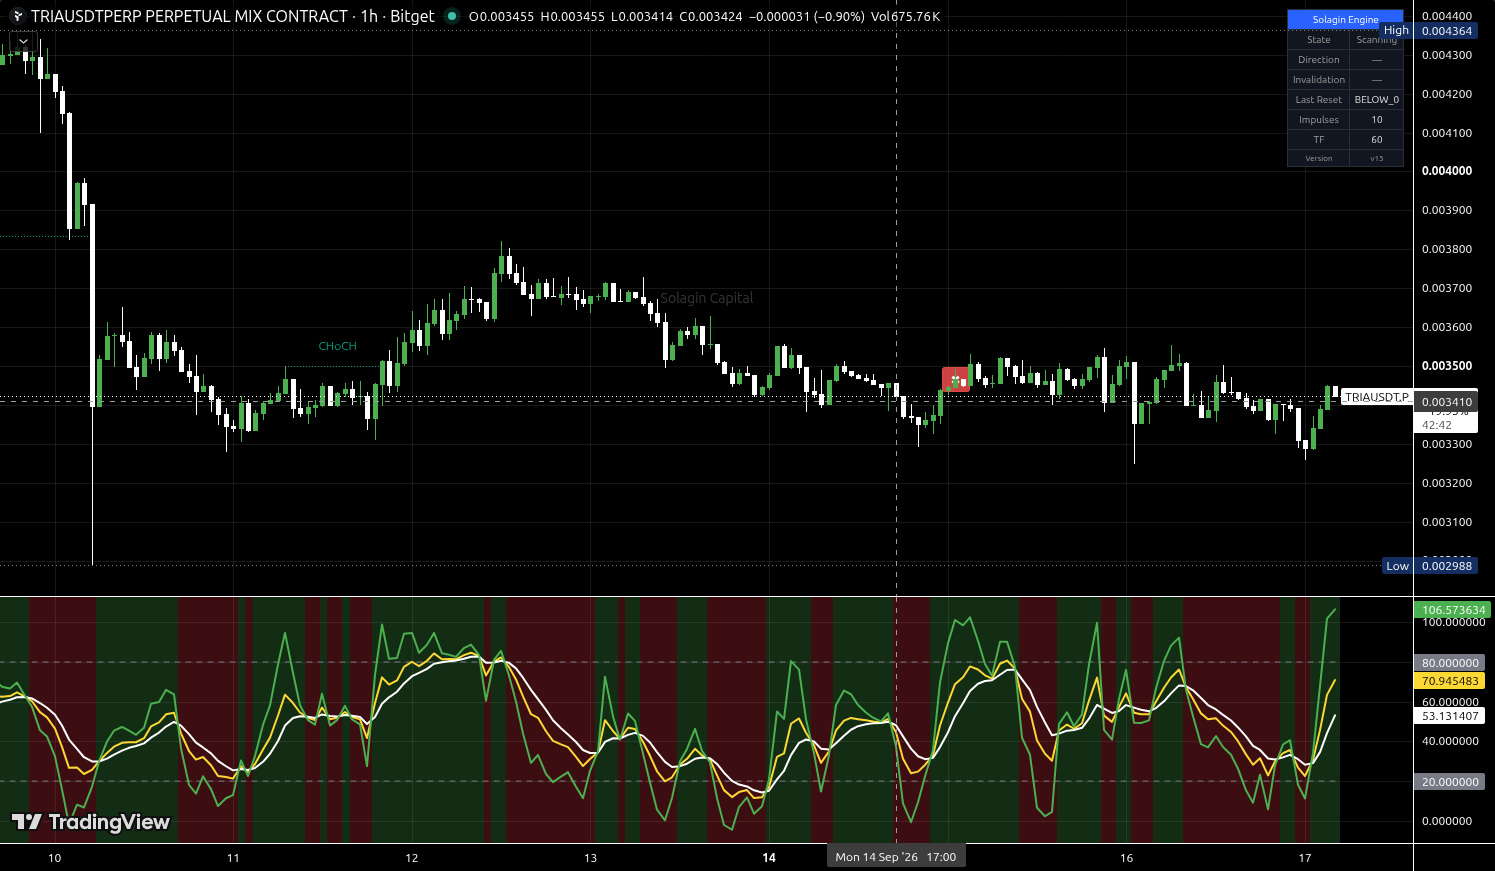The height and width of the screenshot is (871, 1495).
Task: Click the Solagin Capital text on chart
Action: (x=707, y=298)
